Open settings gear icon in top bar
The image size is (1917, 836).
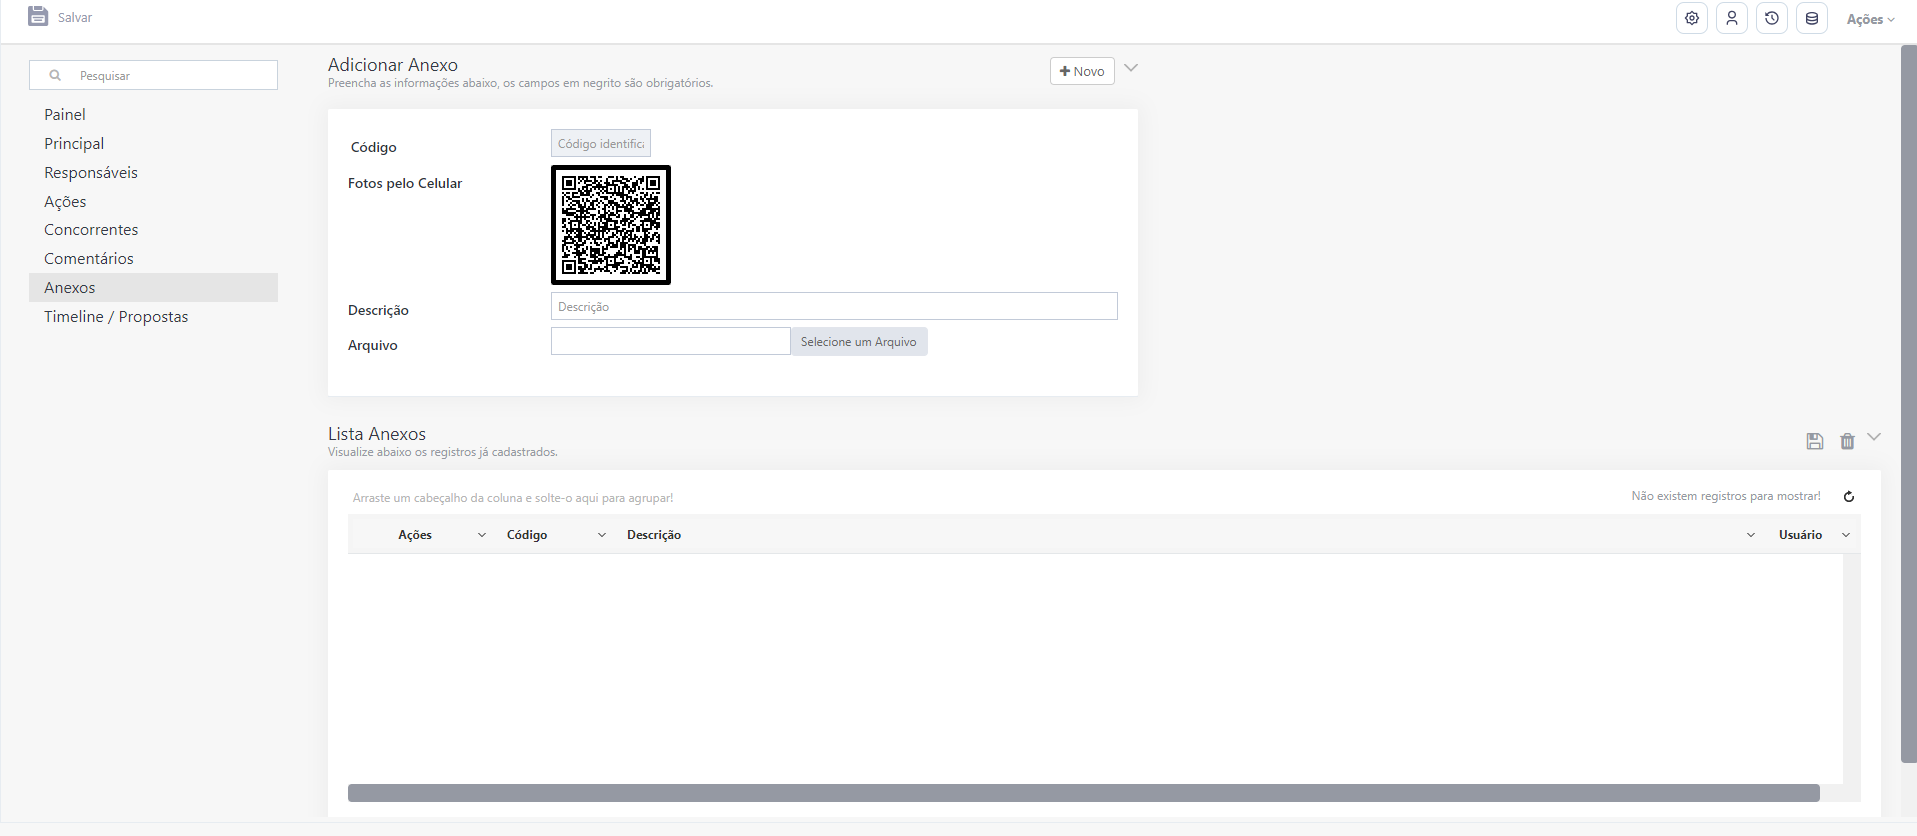1692,18
